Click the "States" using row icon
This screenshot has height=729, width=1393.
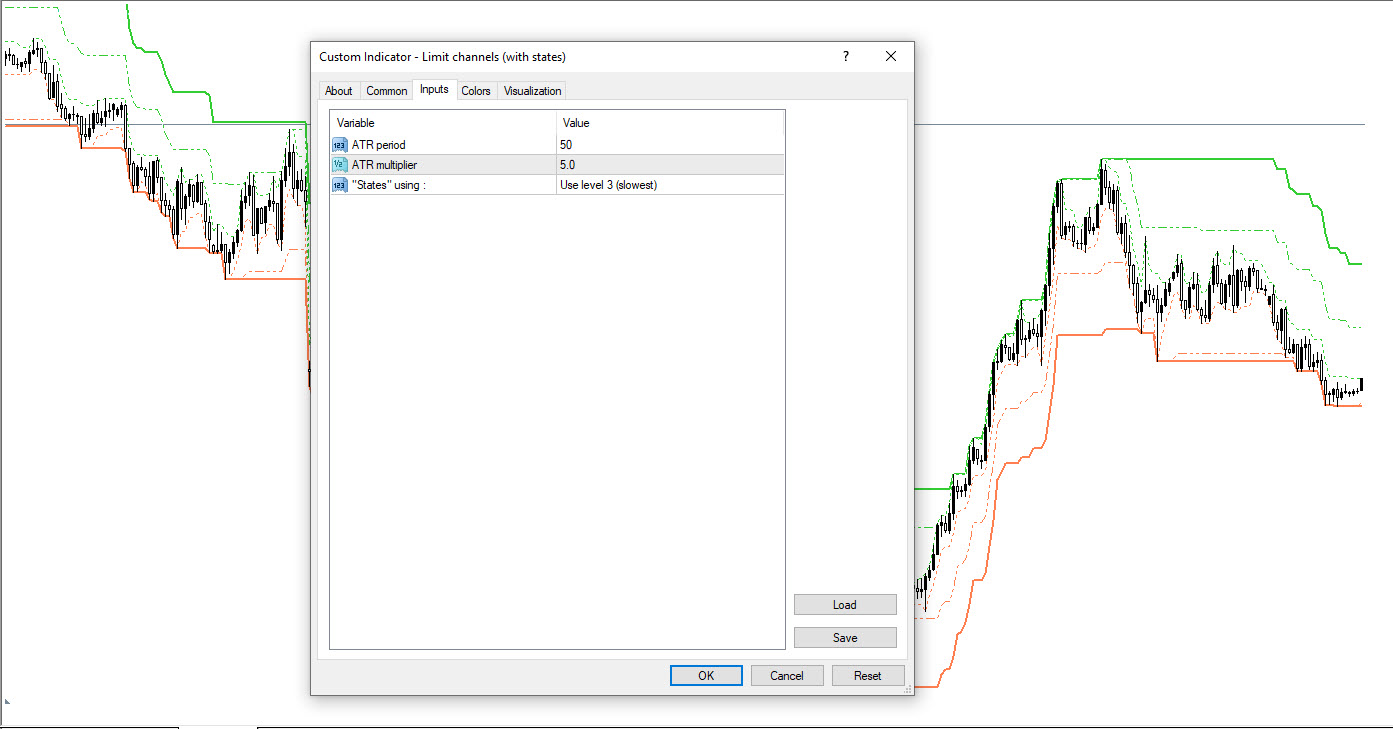pyautogui.click(x=340, y=185)
